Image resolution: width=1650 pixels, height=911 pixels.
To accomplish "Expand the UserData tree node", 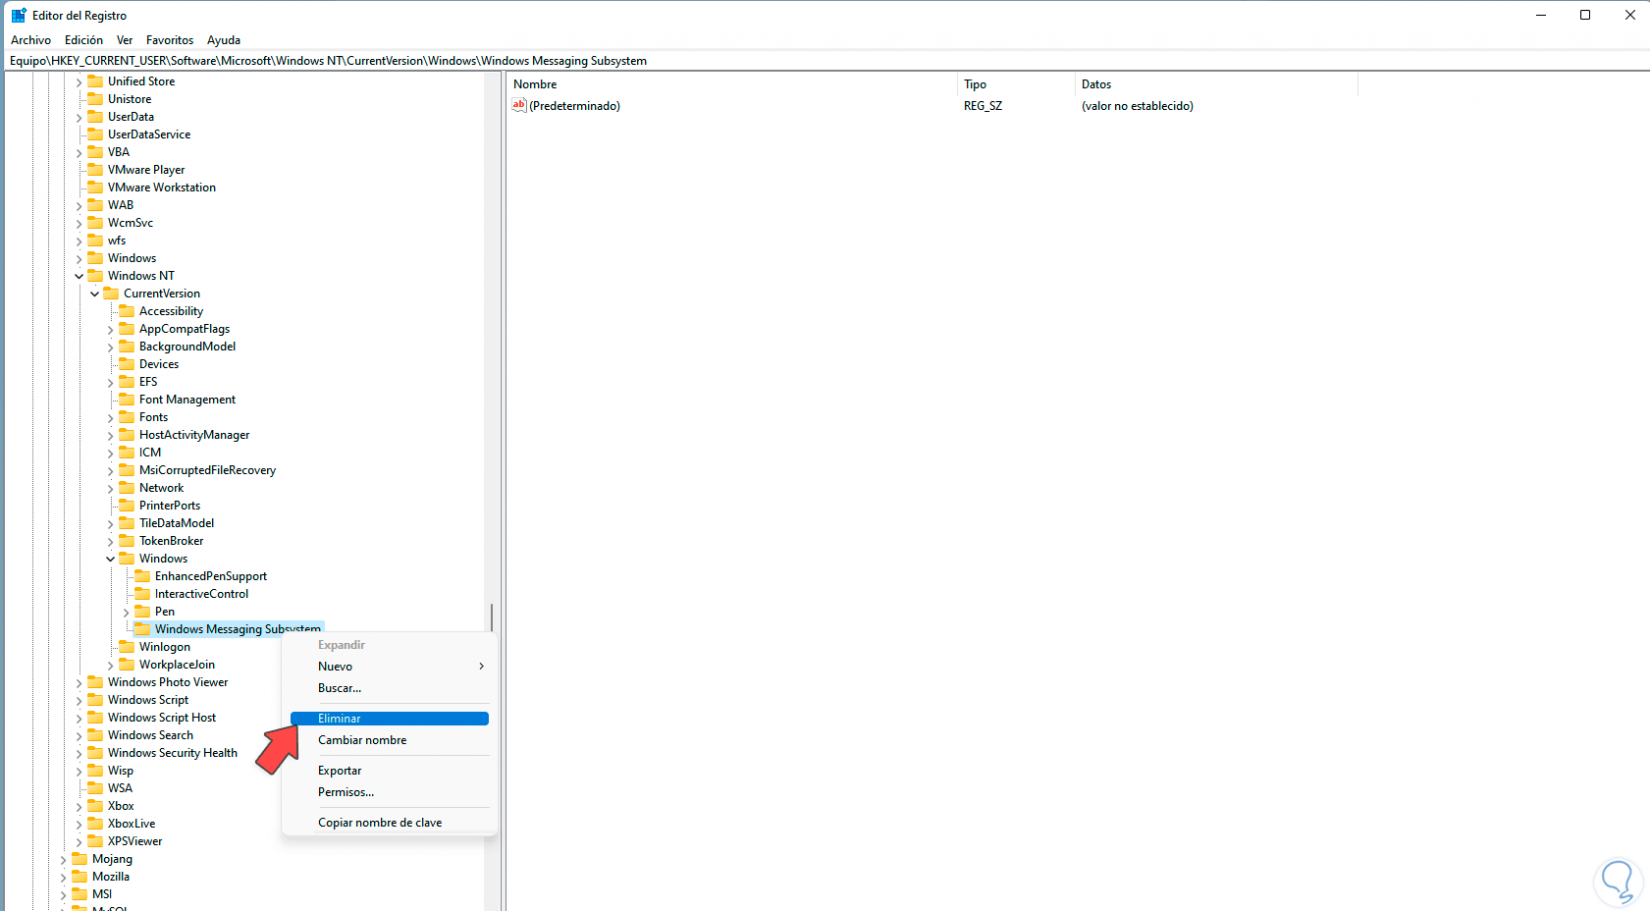I will (x=79, y=117).
